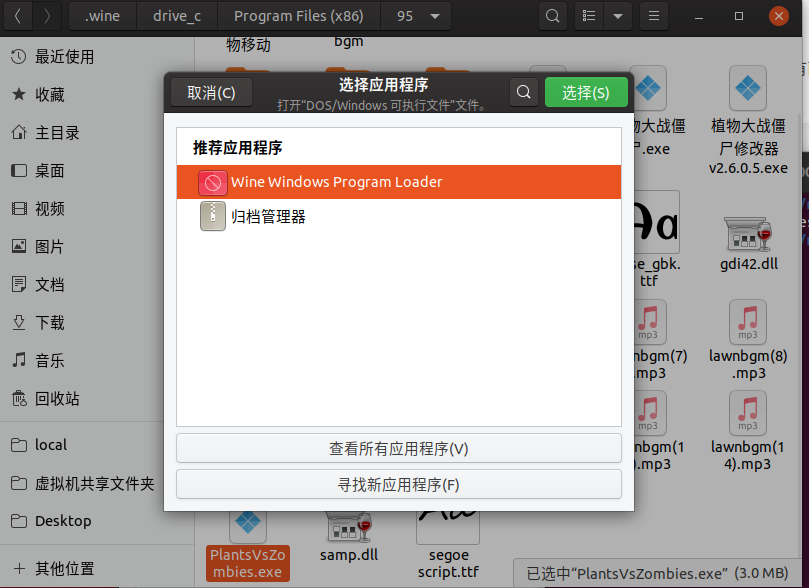Image resolution: width=809 pixels, height=588 pixels.
Task: Select the lawnbgm(8).mp3 file
Action: tap(748, 340)
